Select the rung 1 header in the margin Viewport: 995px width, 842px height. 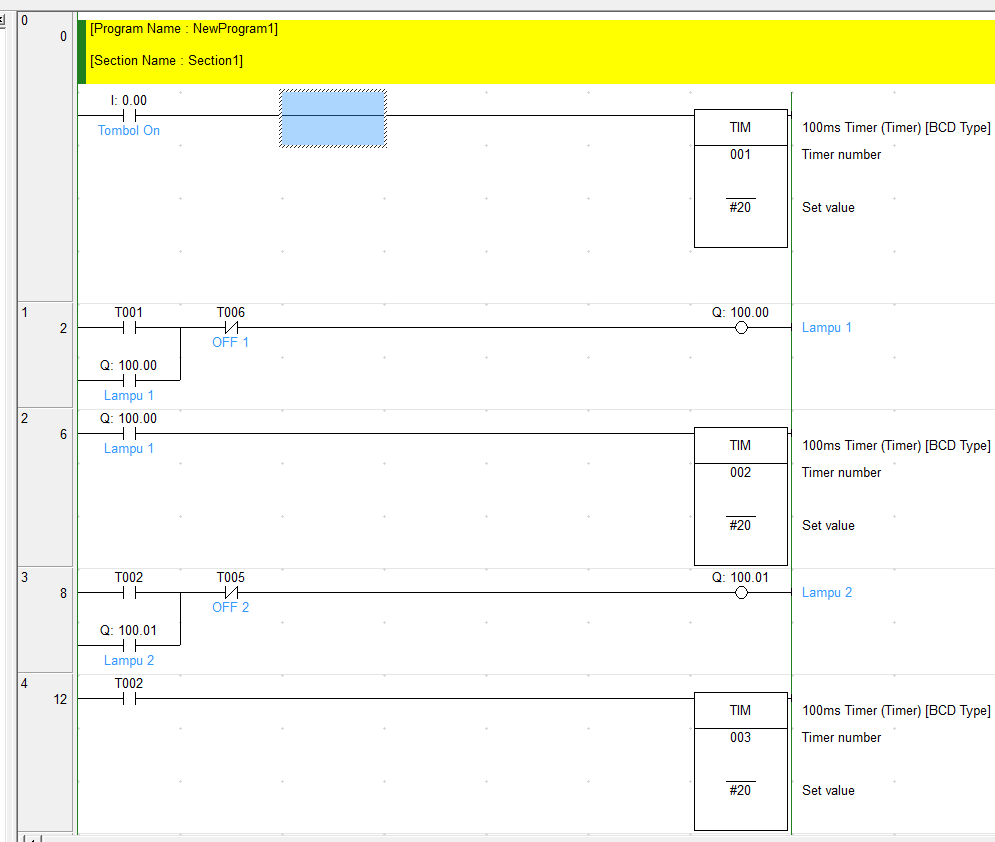[45, 355]
